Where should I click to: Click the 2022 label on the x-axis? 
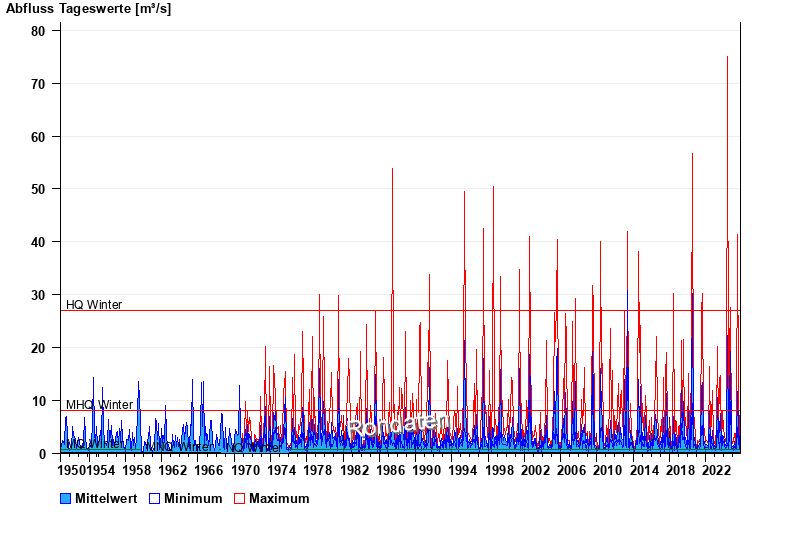tap(716, 470)
